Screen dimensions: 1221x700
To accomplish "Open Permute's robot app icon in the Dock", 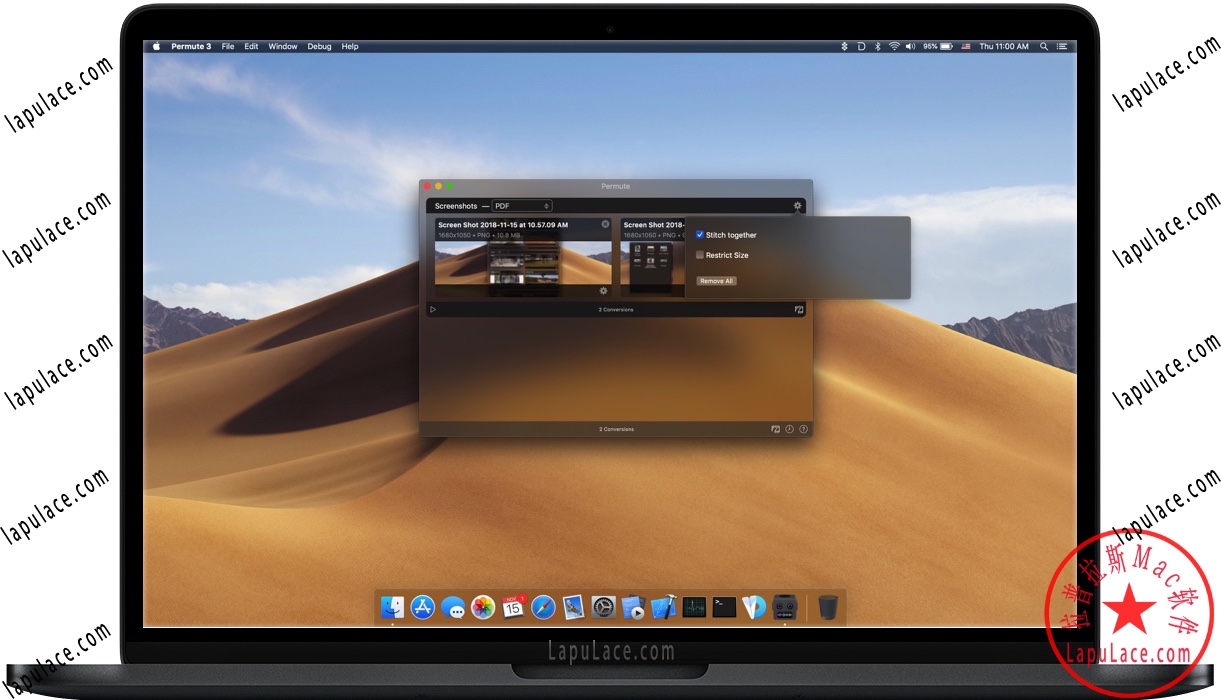I will coord(783,607).
